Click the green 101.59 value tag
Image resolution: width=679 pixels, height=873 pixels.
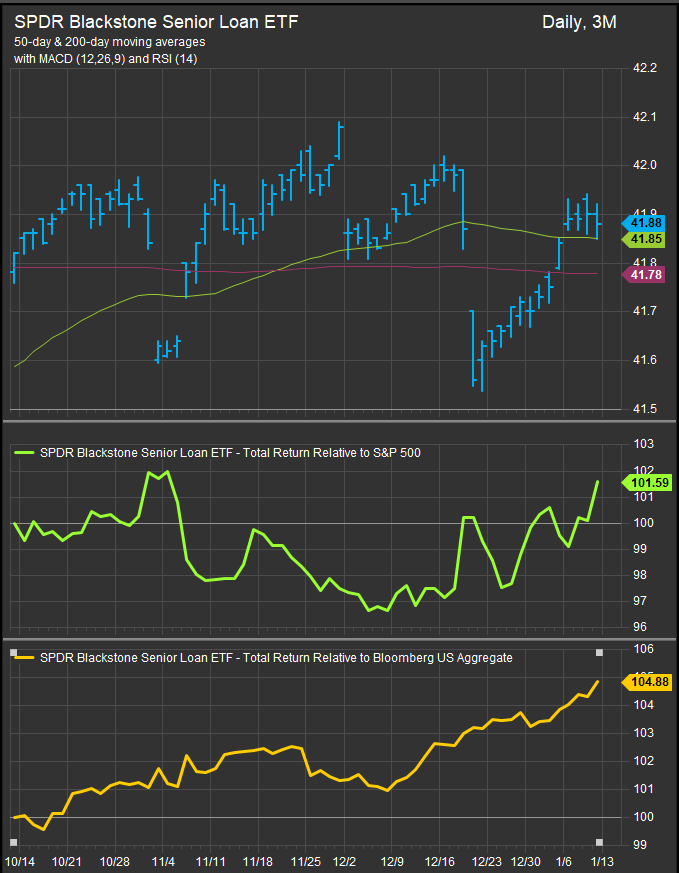click(645, 482)
